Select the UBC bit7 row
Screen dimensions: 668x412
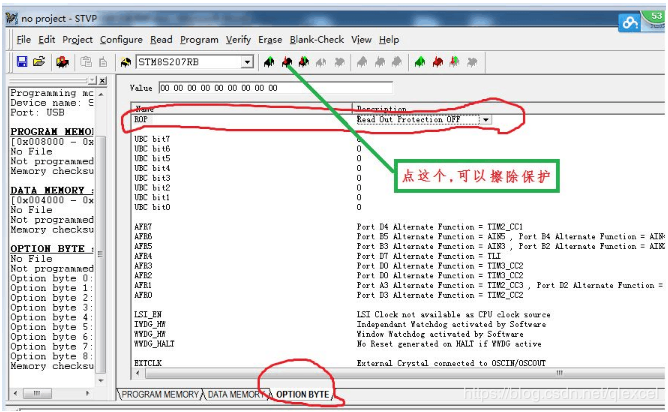point(152,139)
